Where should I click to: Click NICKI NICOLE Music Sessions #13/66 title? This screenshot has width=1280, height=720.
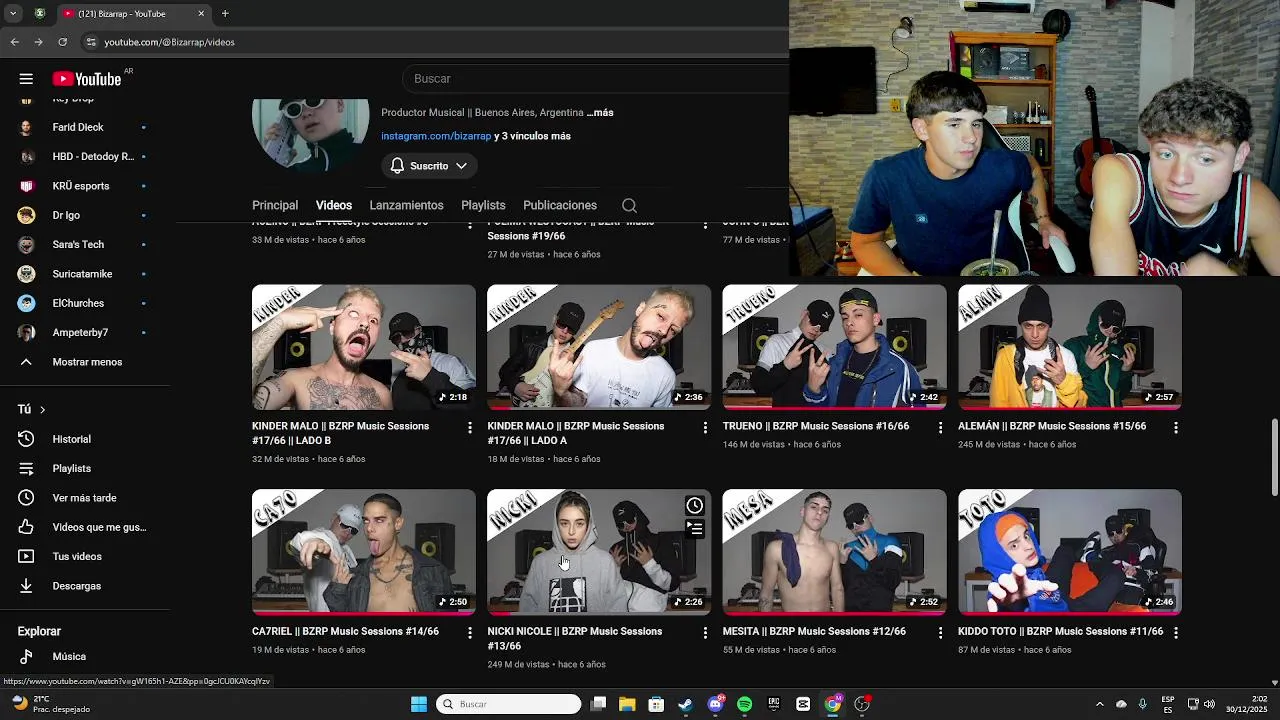[575, 639]
